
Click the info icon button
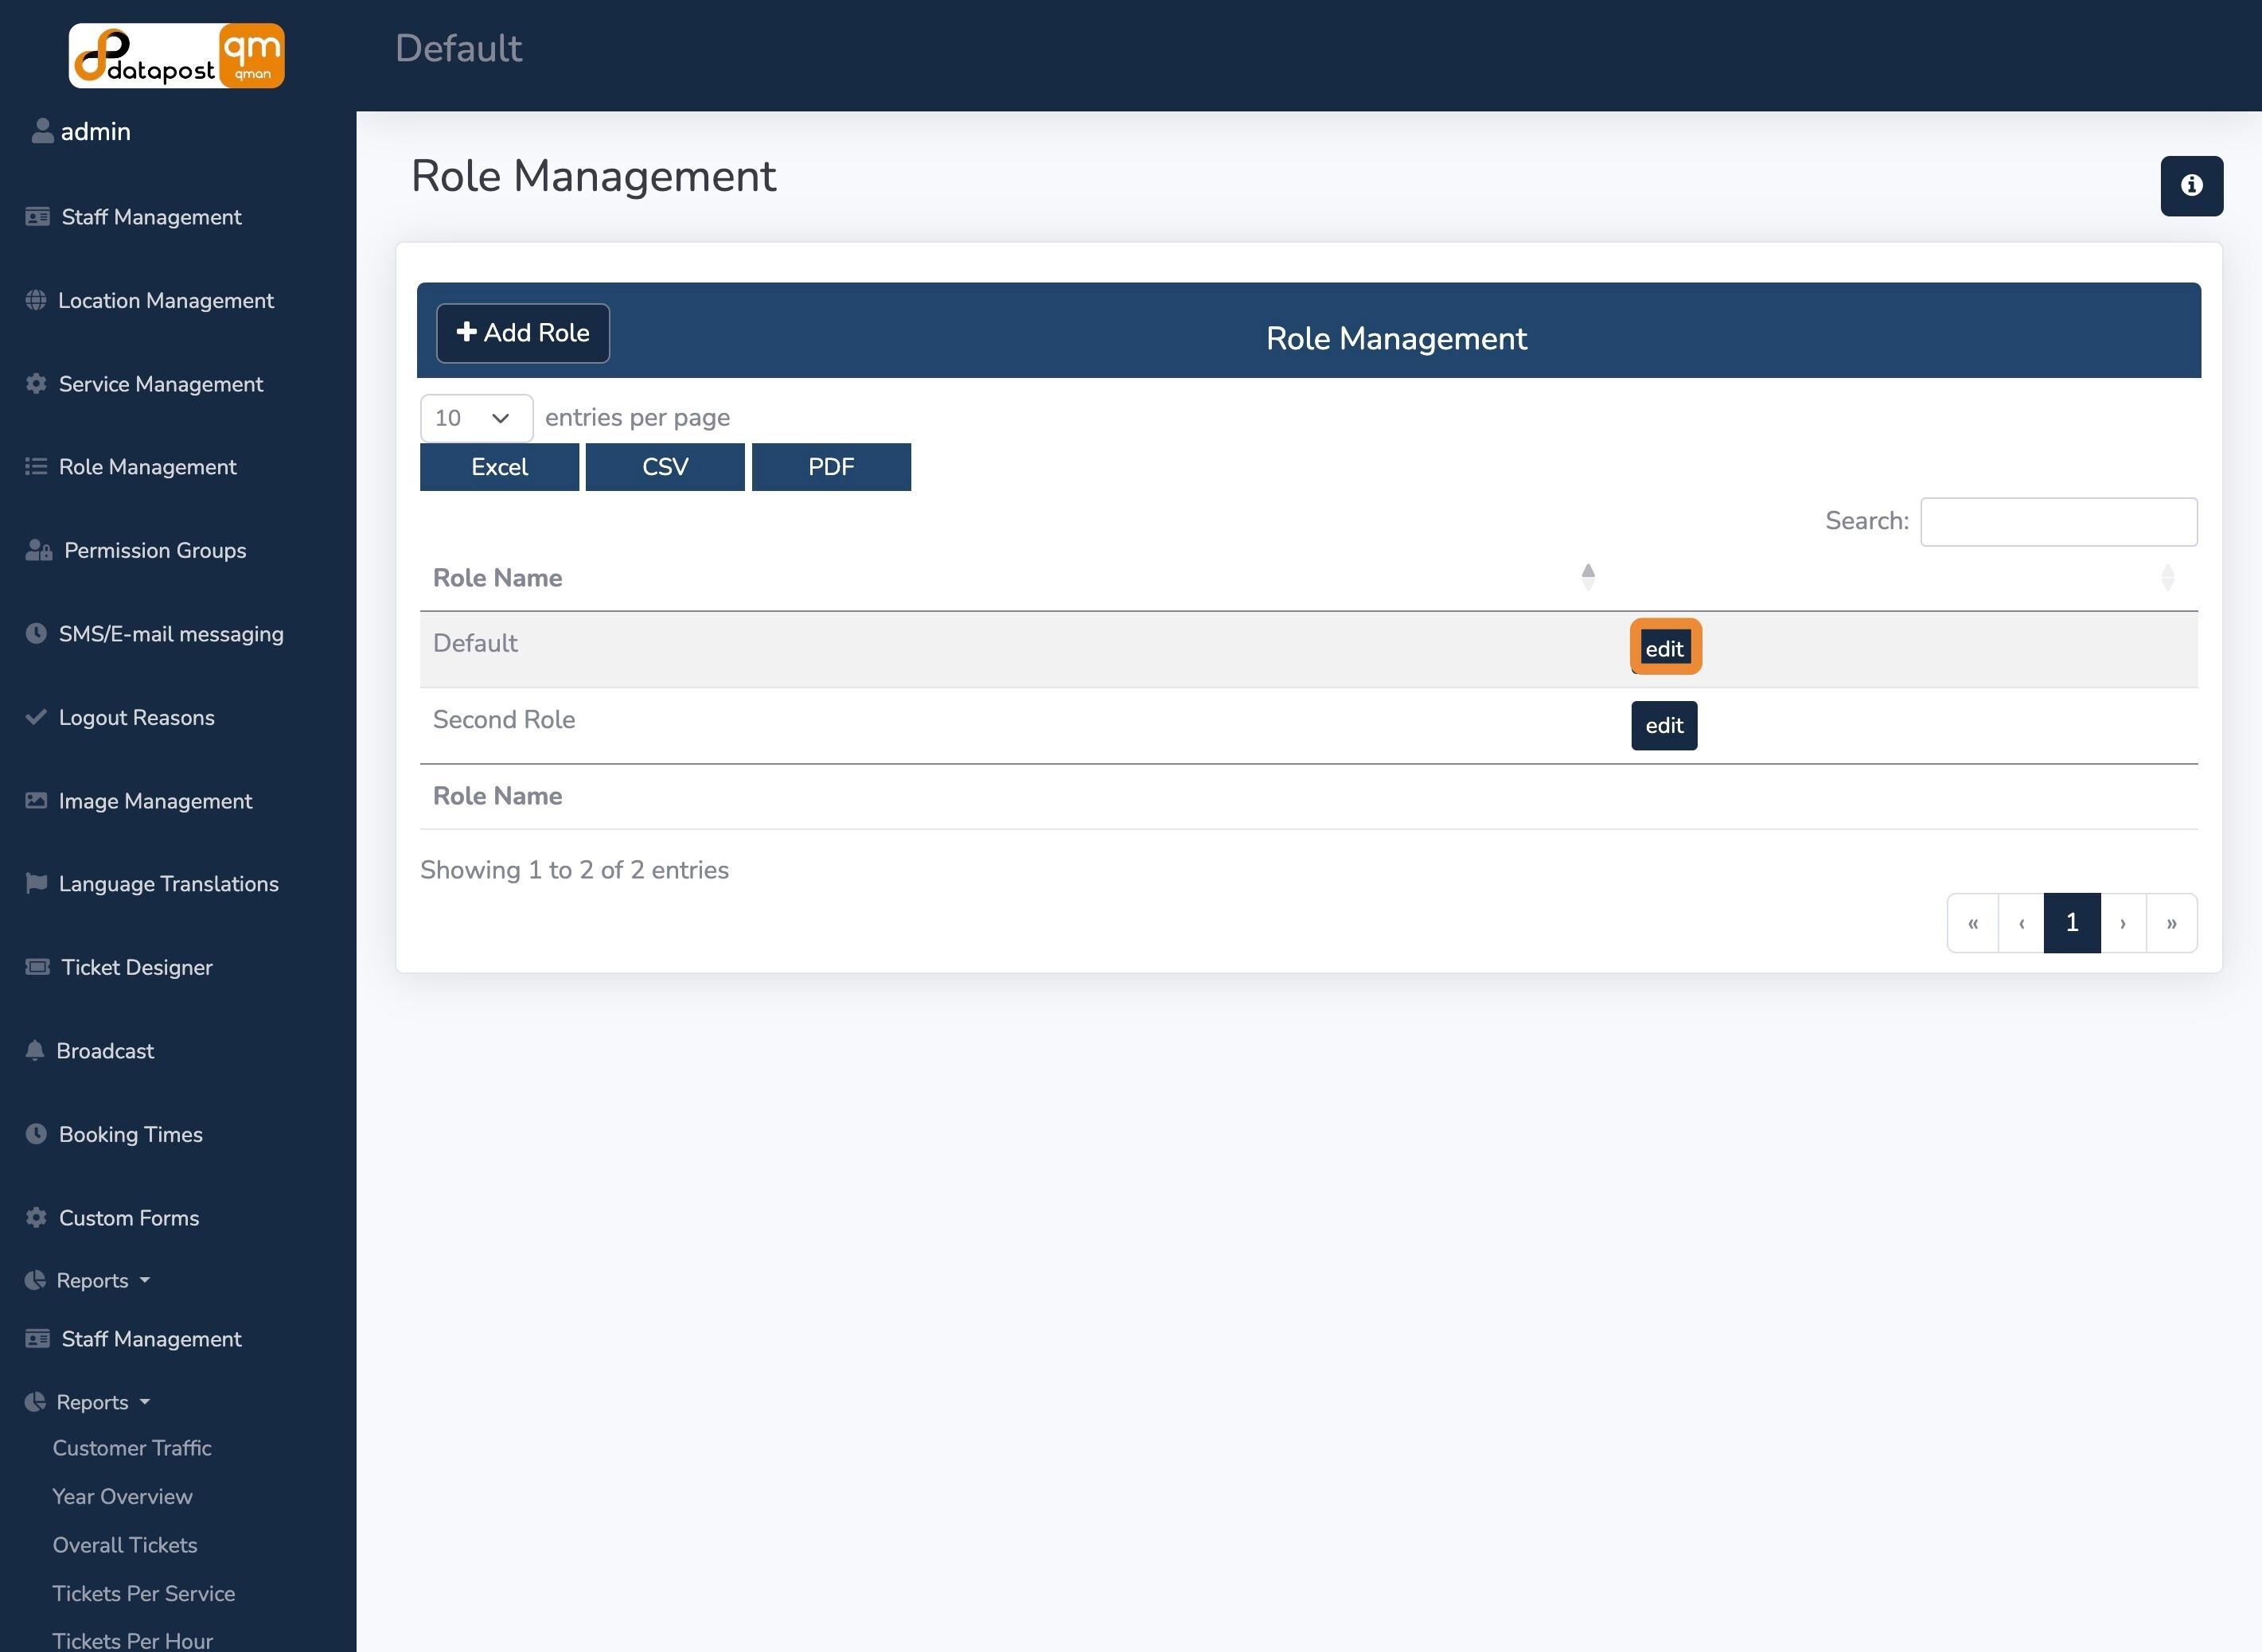[x=2191, y=186]
